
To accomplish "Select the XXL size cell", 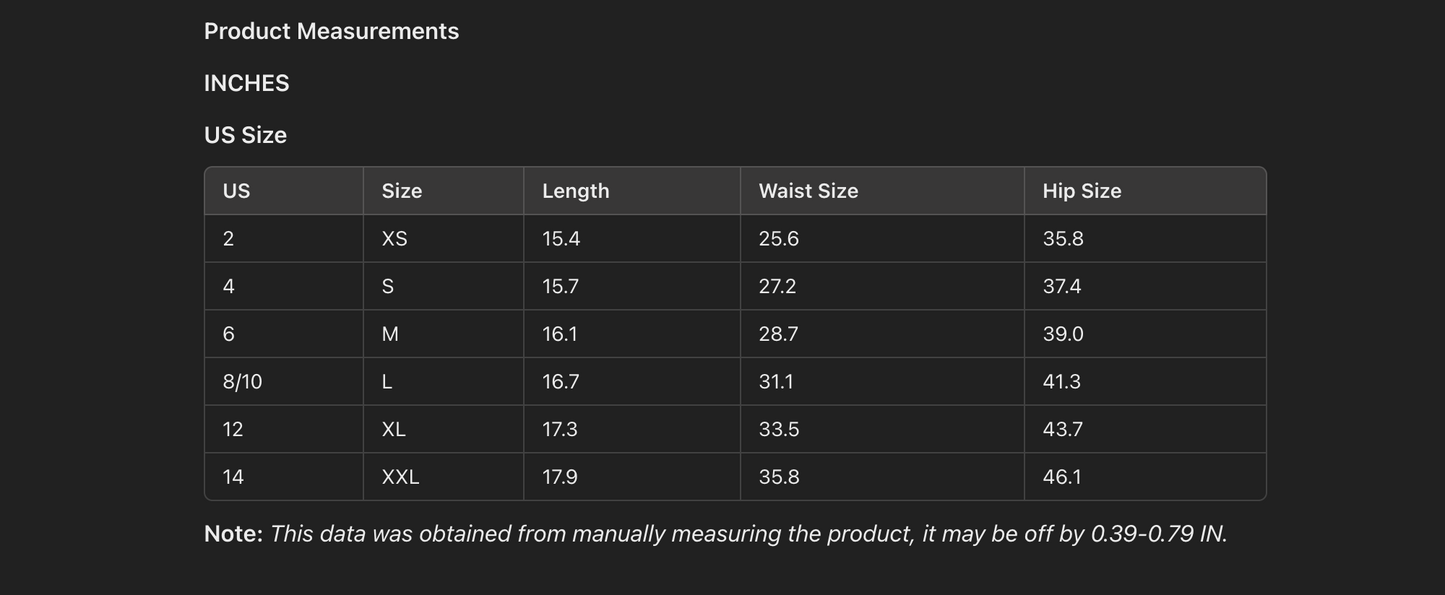I will [x=400, y=477].
